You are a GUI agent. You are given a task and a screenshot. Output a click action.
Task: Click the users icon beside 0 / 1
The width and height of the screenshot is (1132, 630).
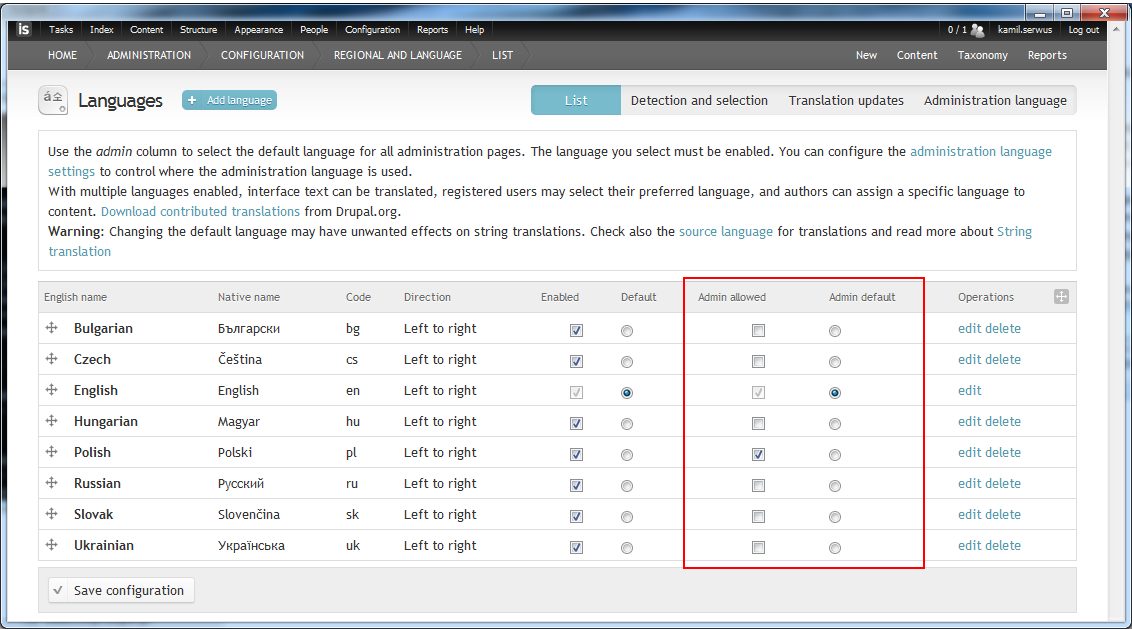point(978,30)
